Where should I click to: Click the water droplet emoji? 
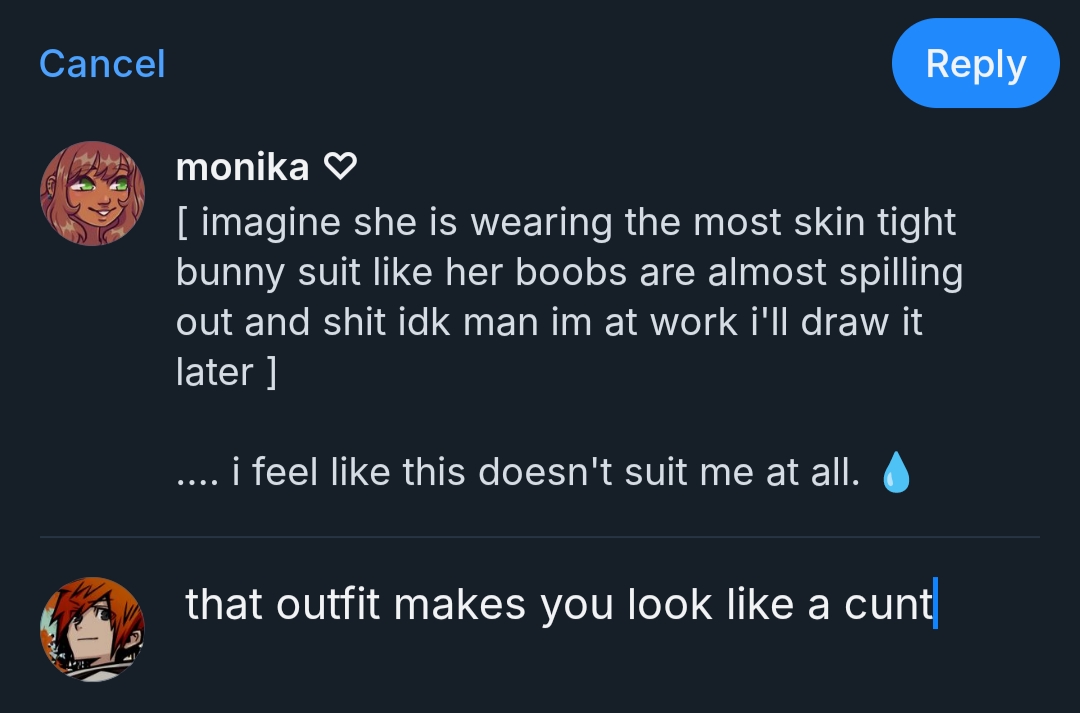896,473
